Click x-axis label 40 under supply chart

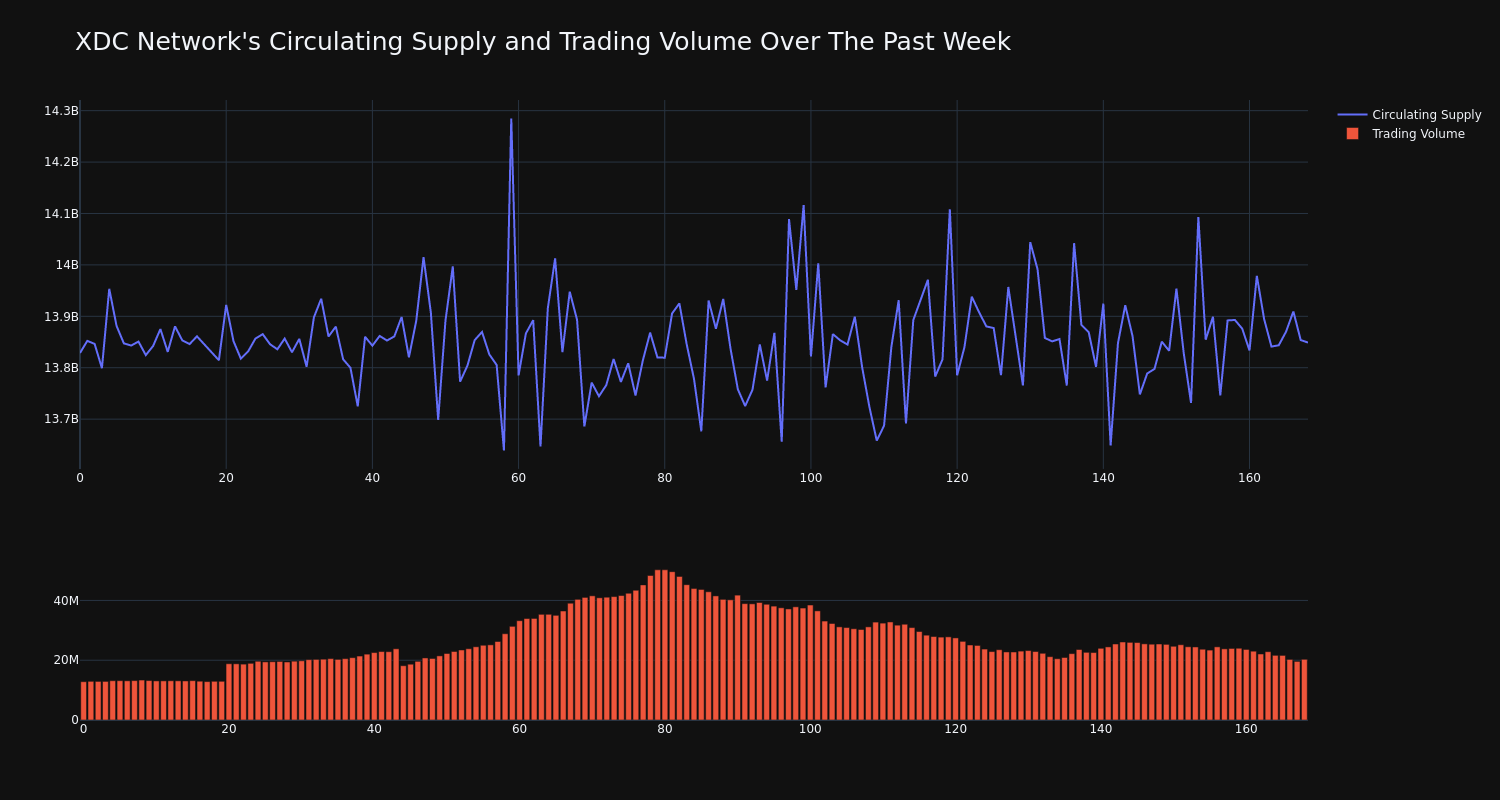click(x=372, y=478)
